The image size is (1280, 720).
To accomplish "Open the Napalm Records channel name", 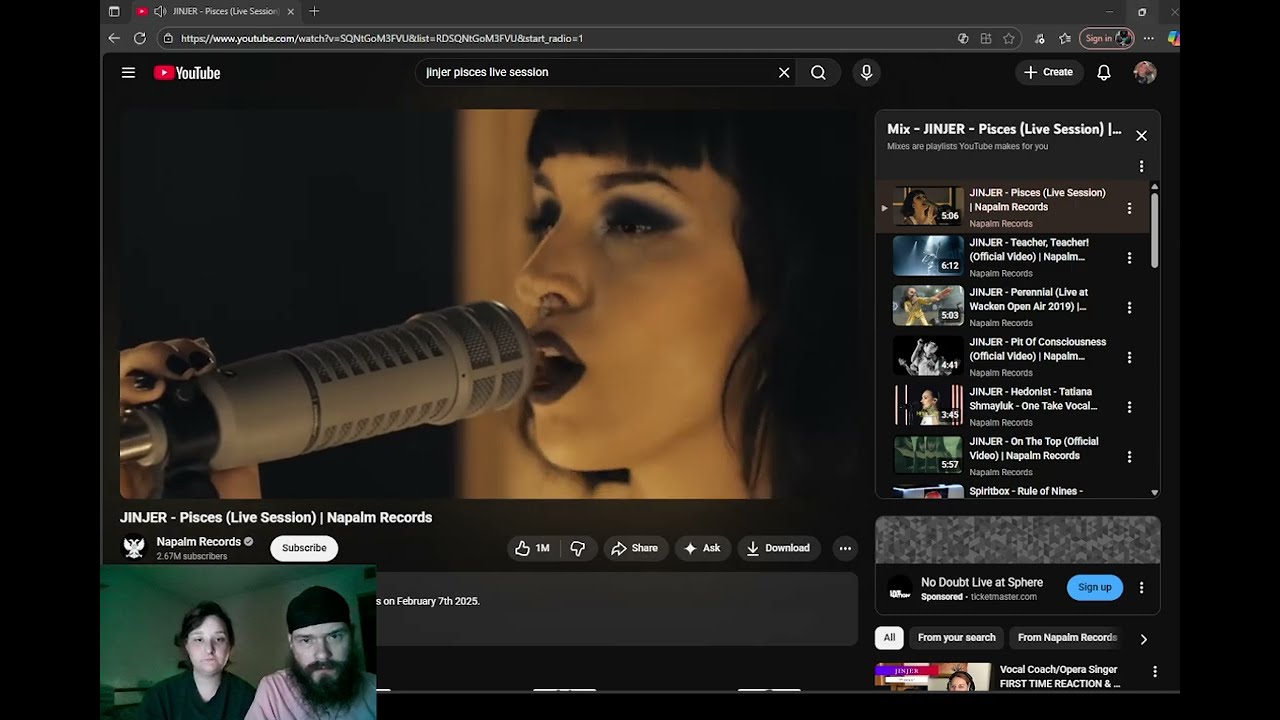I will pyautogui.click(x=199, y=542).
